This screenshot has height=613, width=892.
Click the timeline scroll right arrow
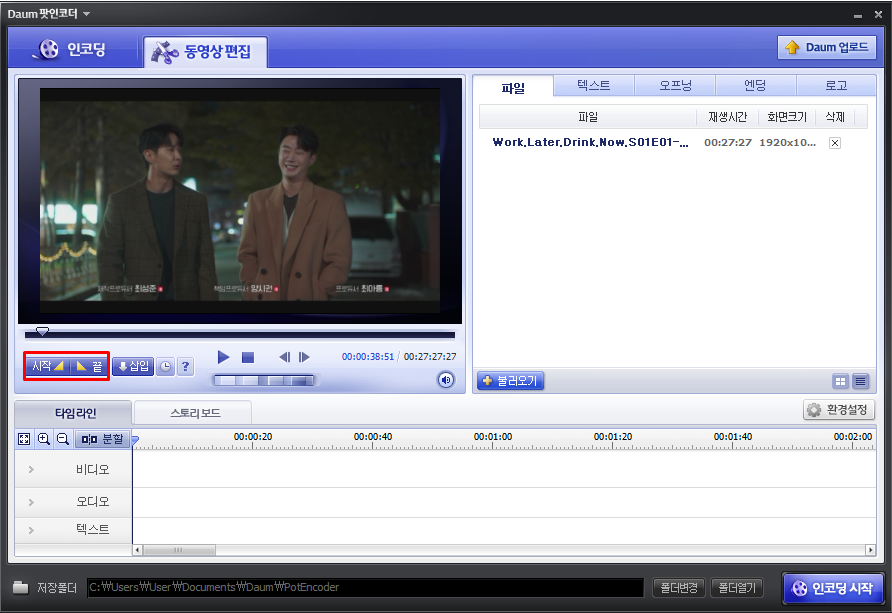[870, 550]
